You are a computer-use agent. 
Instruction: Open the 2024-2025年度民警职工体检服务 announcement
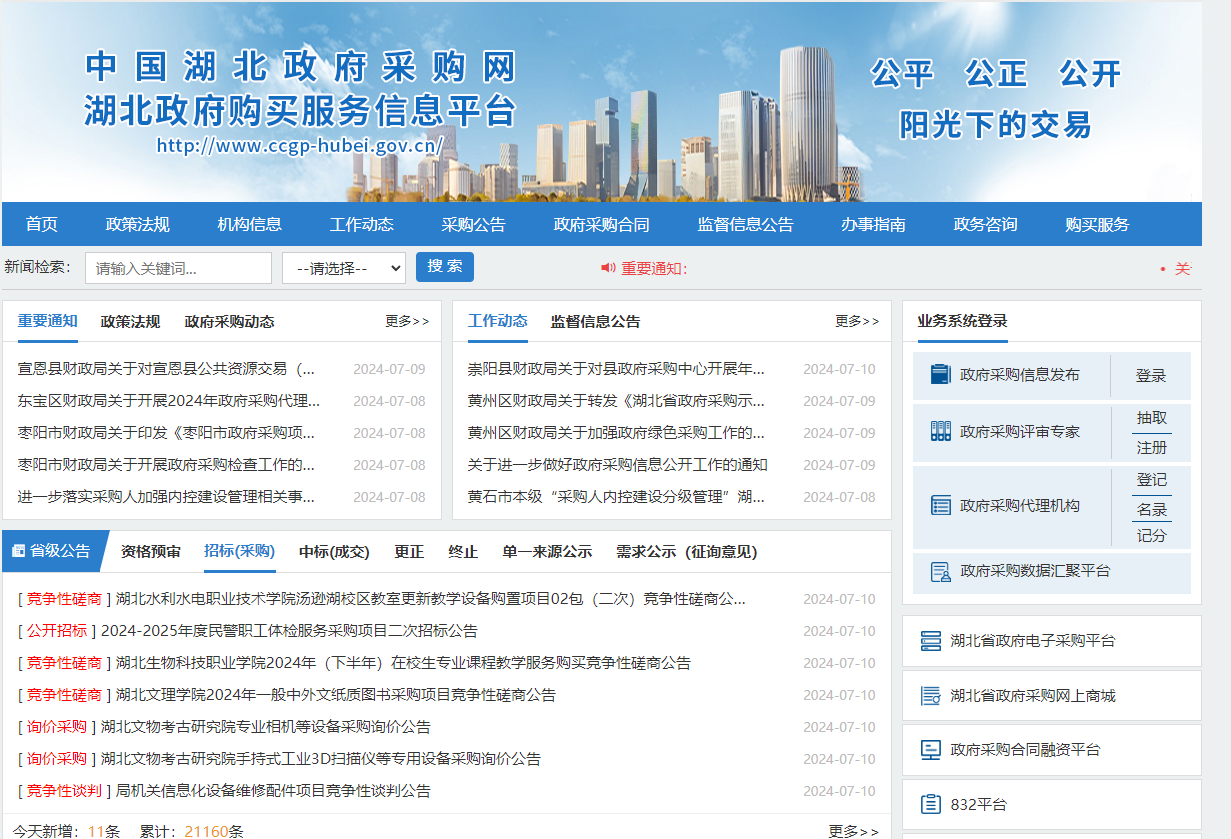pyautogui.click(x=289, y=631)
